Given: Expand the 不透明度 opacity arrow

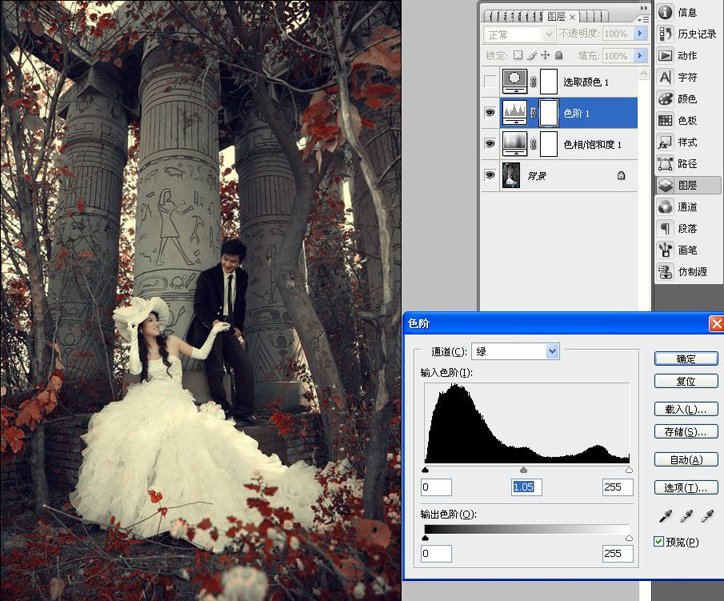Looking at the screenshot, I should [x=640, y=34].
